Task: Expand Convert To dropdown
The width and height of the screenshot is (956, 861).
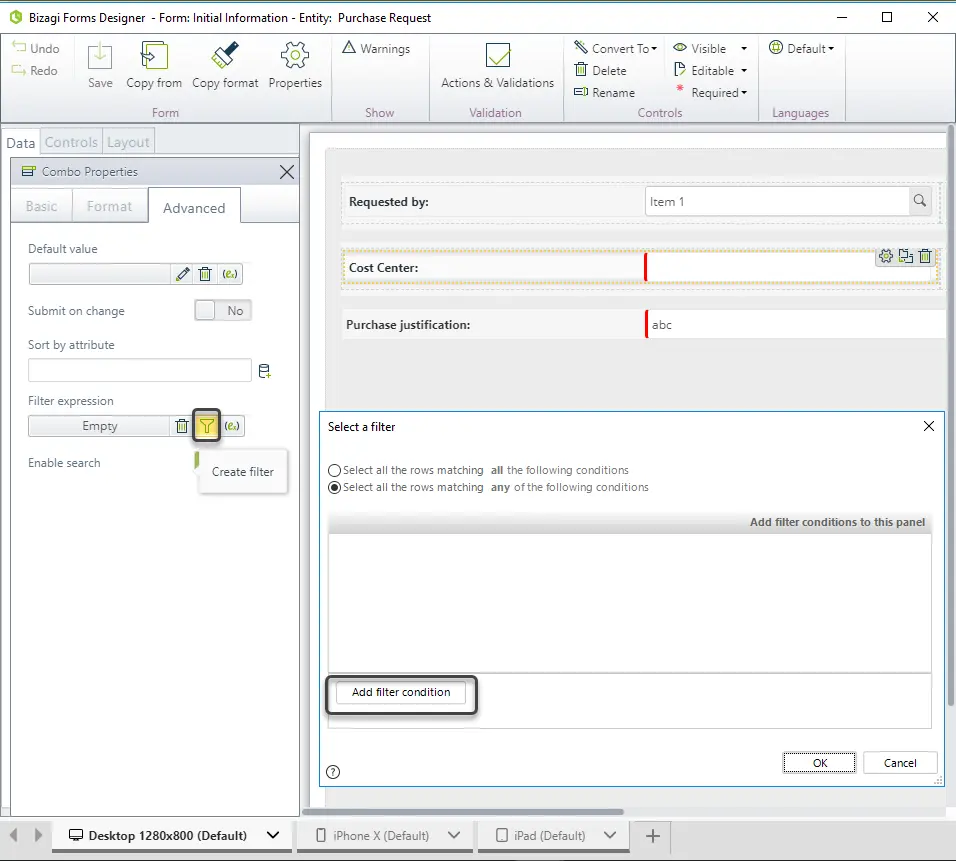Action: click(616, 48)
